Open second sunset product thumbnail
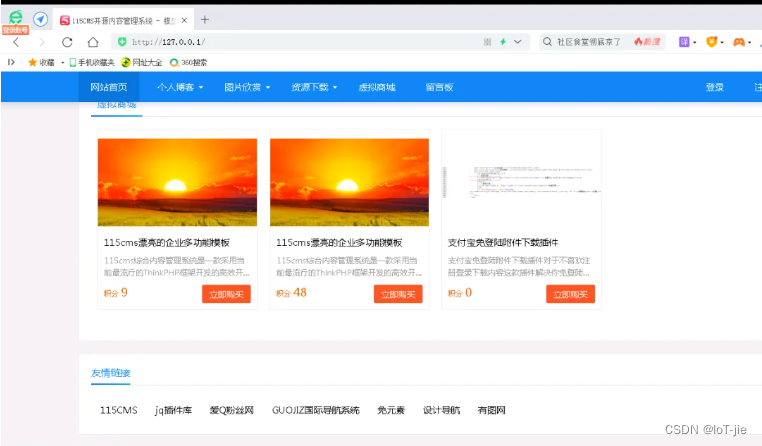762x446 pixels. 349,182
